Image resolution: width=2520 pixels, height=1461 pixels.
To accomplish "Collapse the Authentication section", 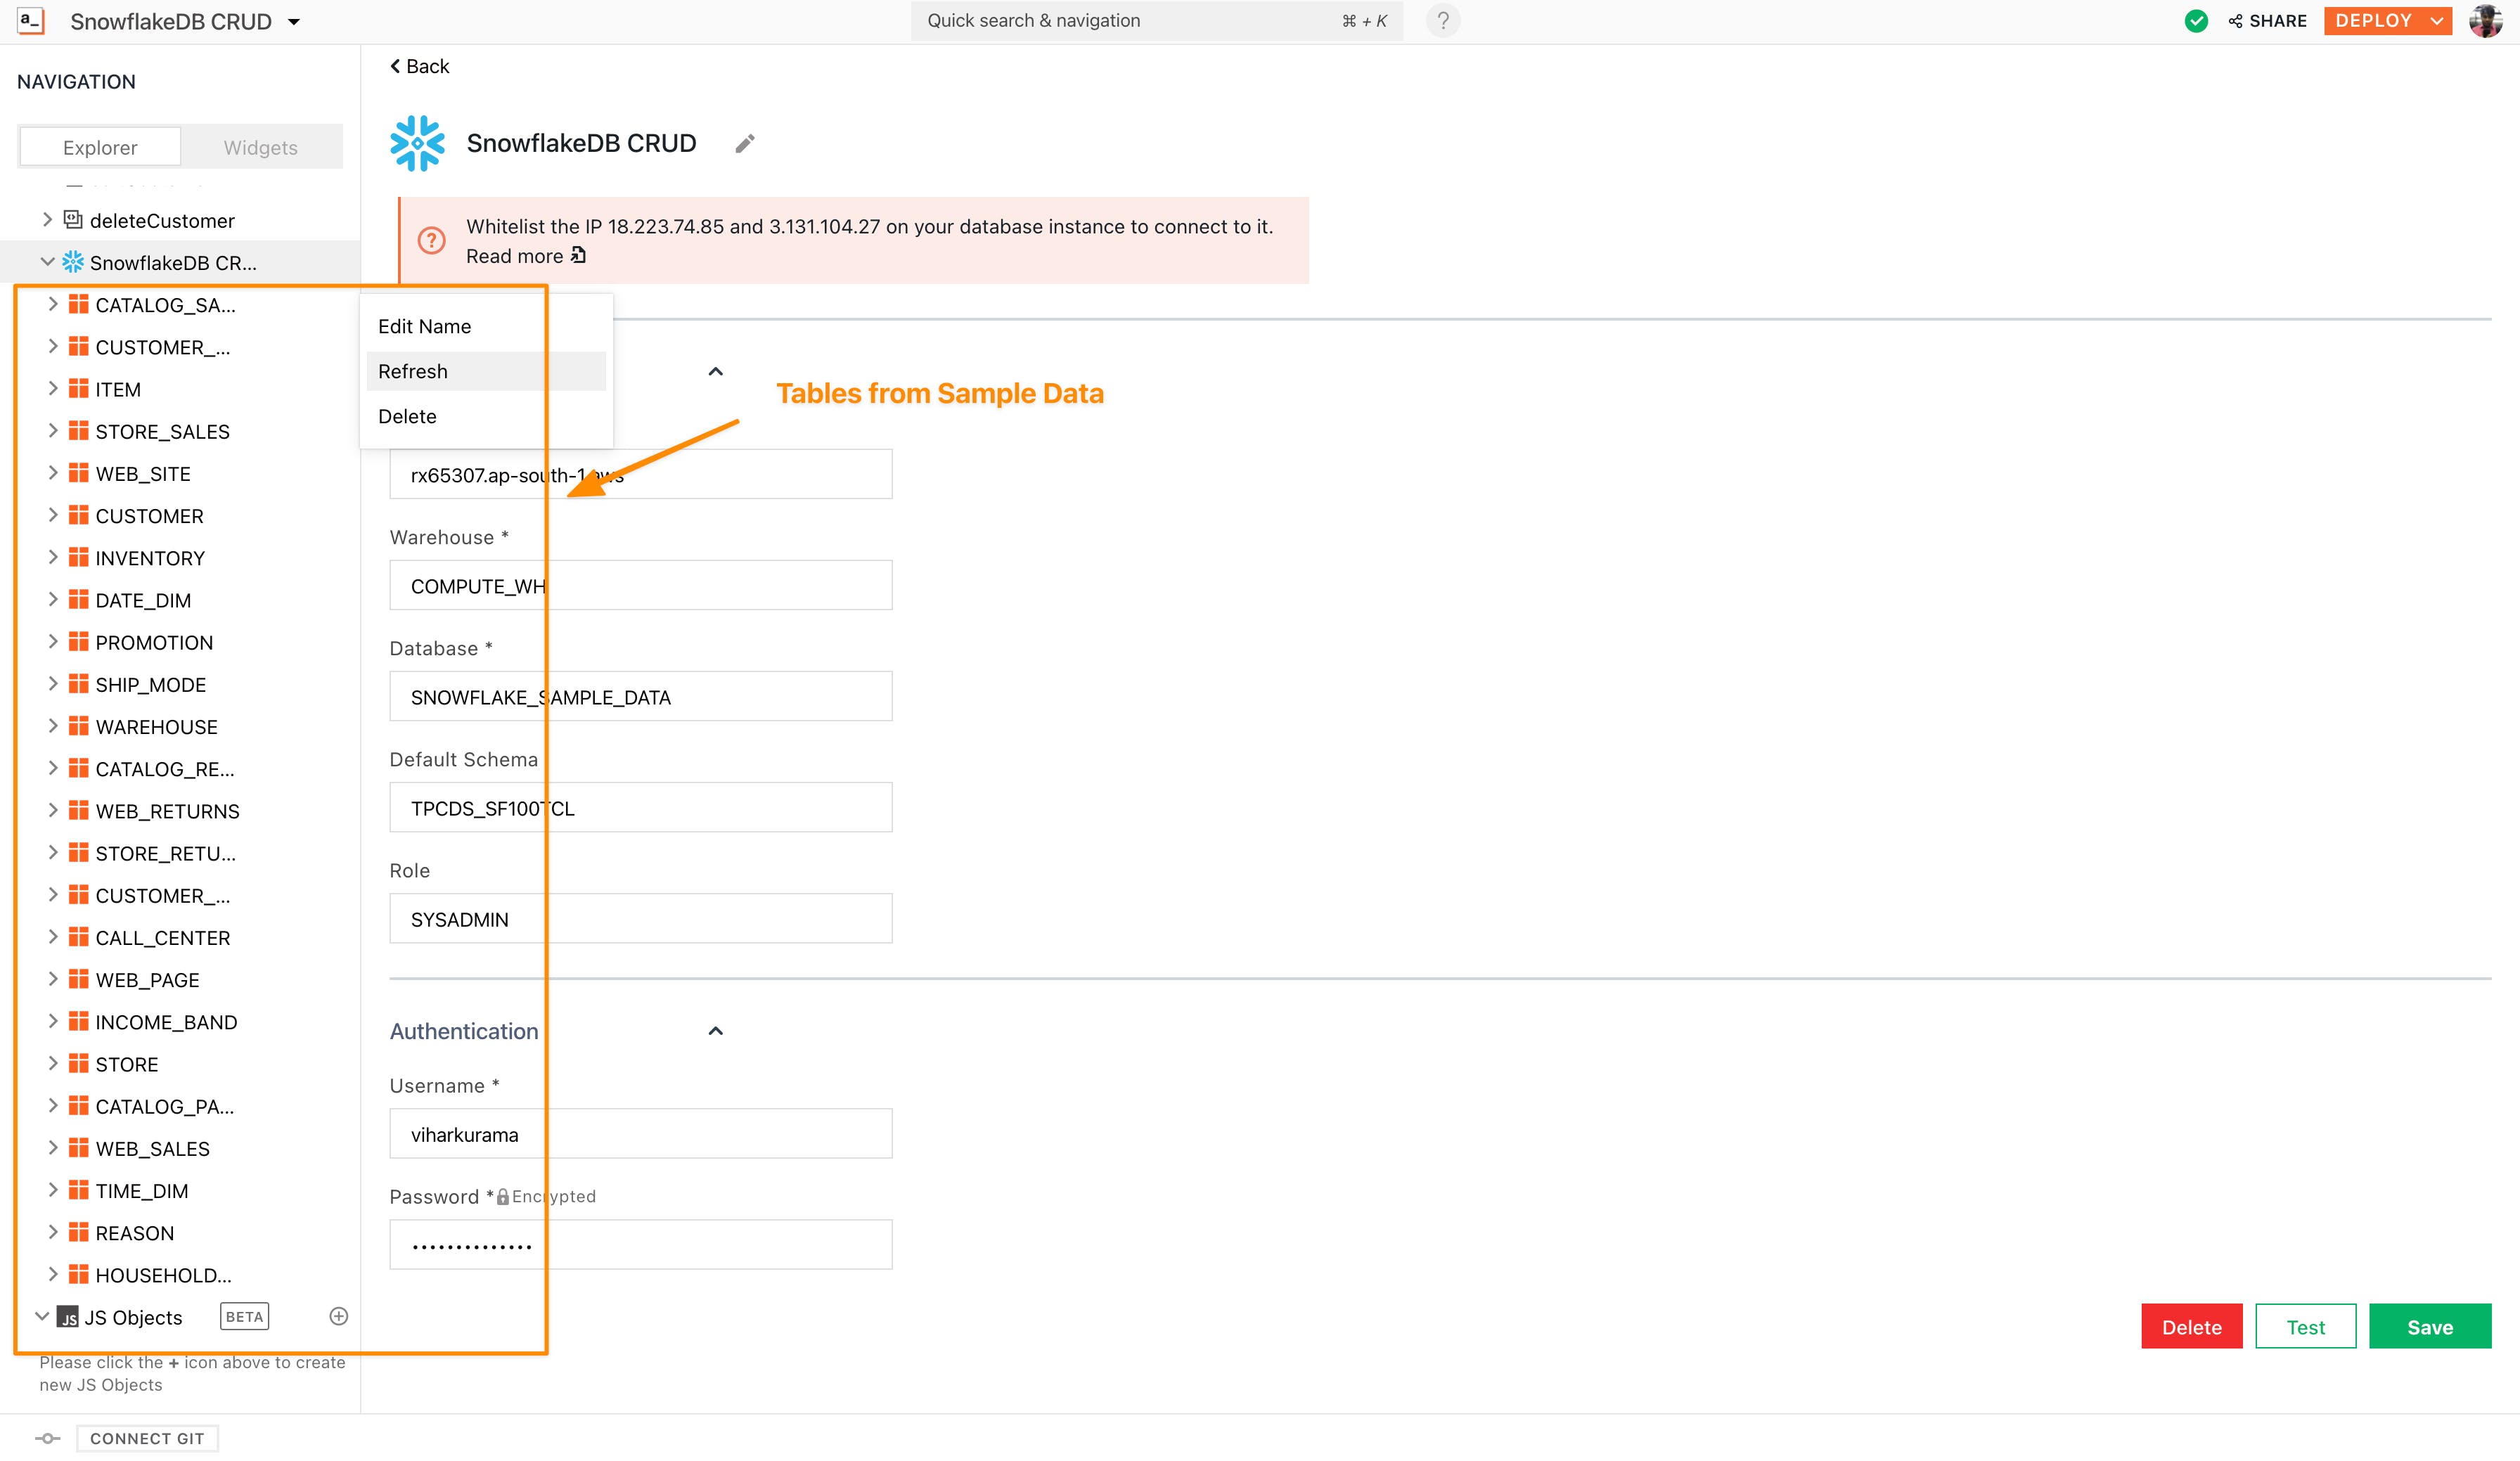I will coord(715,1031).
